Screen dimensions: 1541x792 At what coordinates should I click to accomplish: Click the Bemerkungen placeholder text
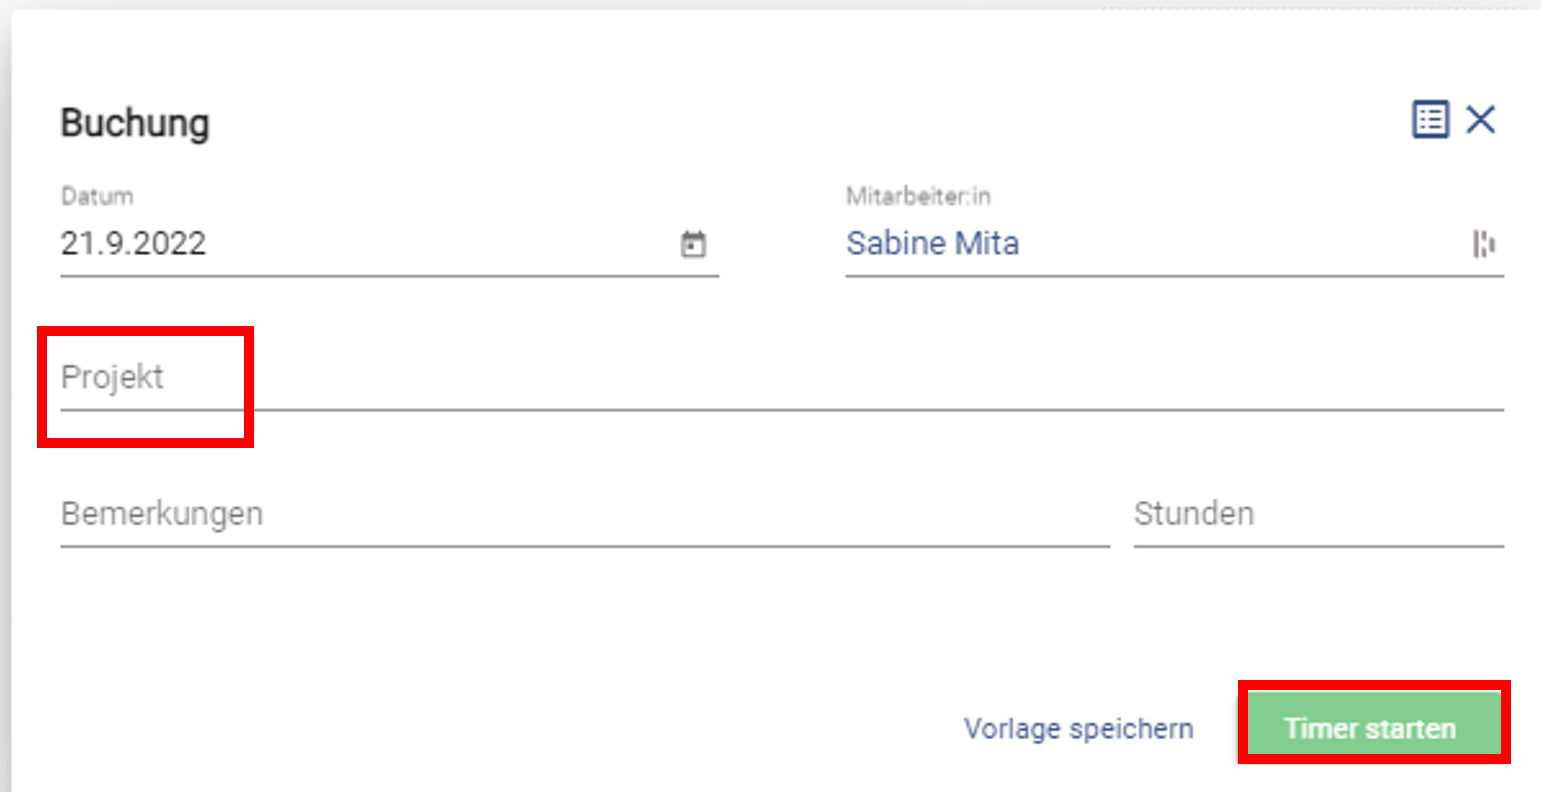(162, 514)
